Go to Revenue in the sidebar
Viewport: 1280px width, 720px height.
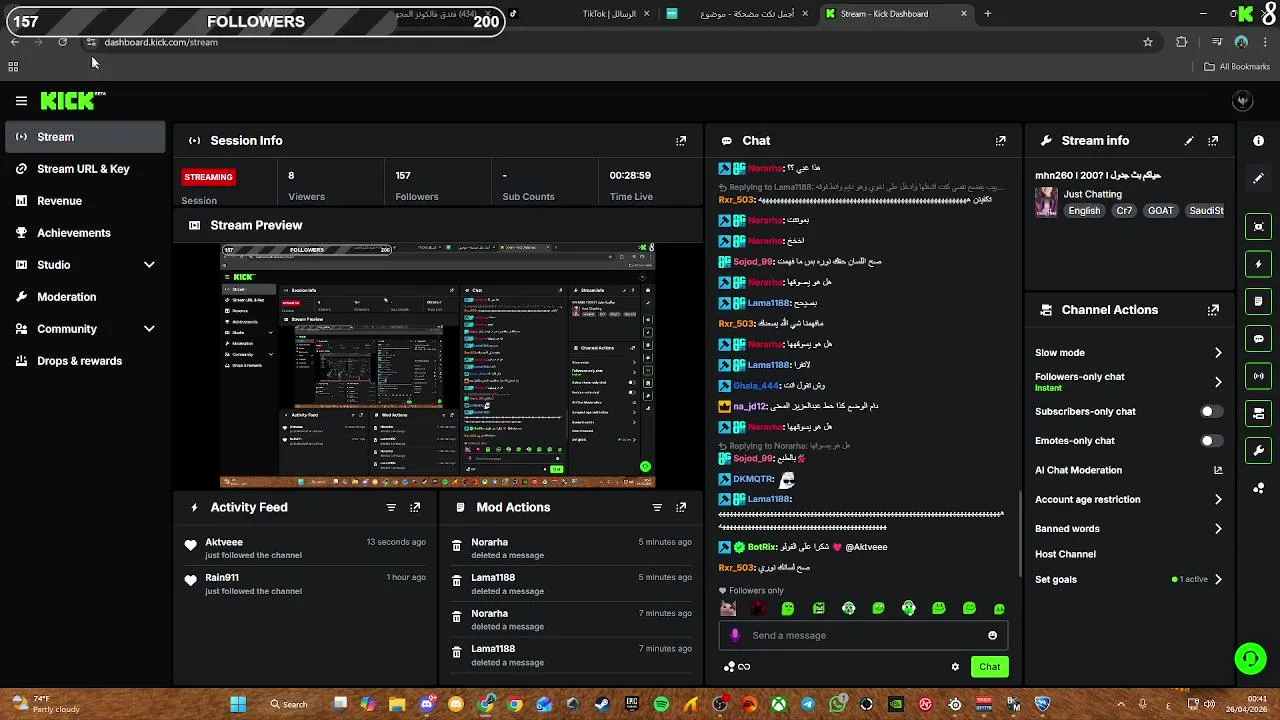pyautogui.click(x=86, y=201)
